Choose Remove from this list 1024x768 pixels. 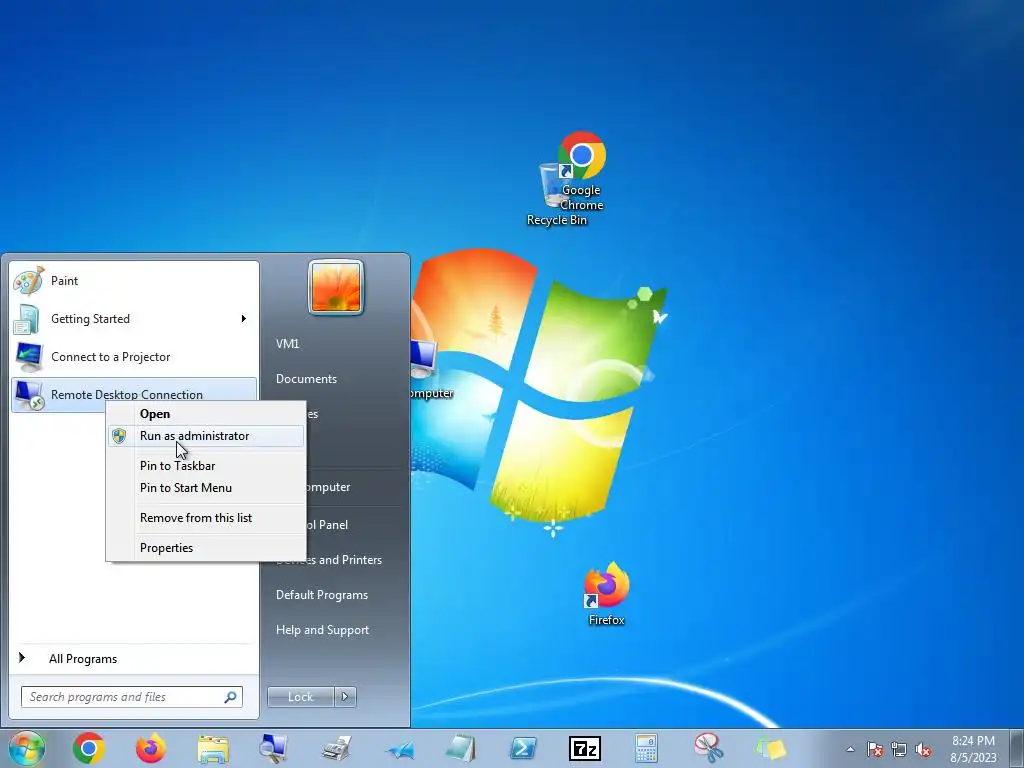206,518
